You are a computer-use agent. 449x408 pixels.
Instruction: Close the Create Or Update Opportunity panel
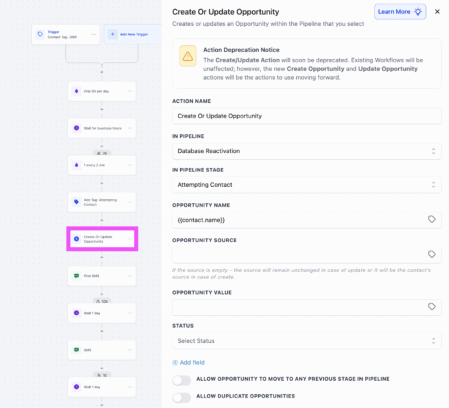pos(437,12)
